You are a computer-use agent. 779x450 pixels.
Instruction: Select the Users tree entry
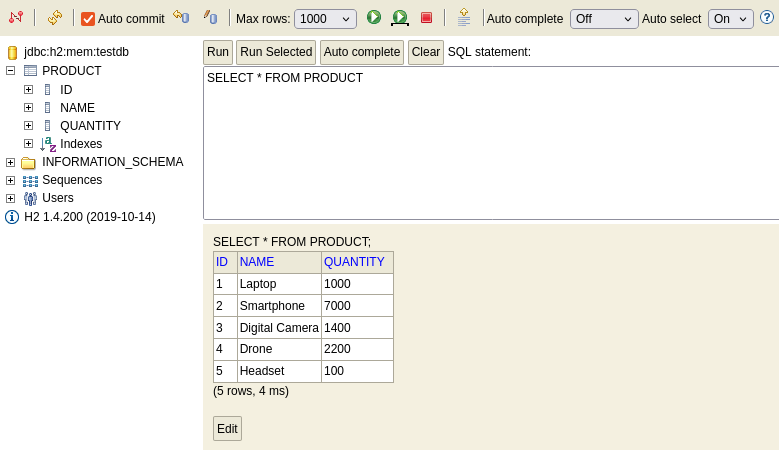pyautogui.click(x=58, y=198)
